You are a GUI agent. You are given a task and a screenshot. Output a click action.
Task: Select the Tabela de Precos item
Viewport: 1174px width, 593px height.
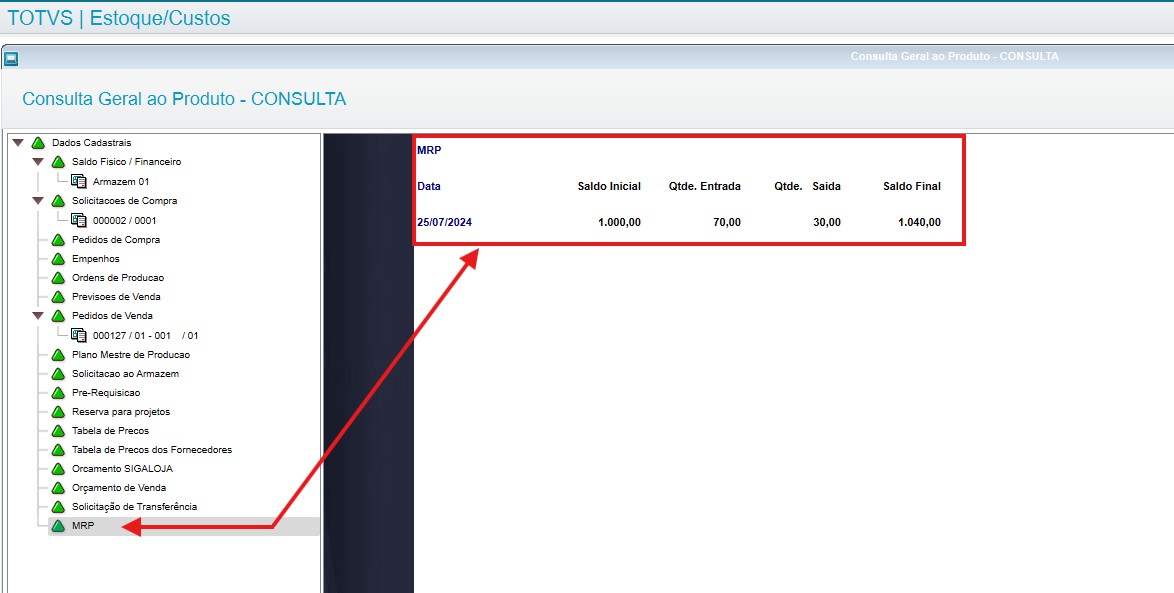(110, 431)
